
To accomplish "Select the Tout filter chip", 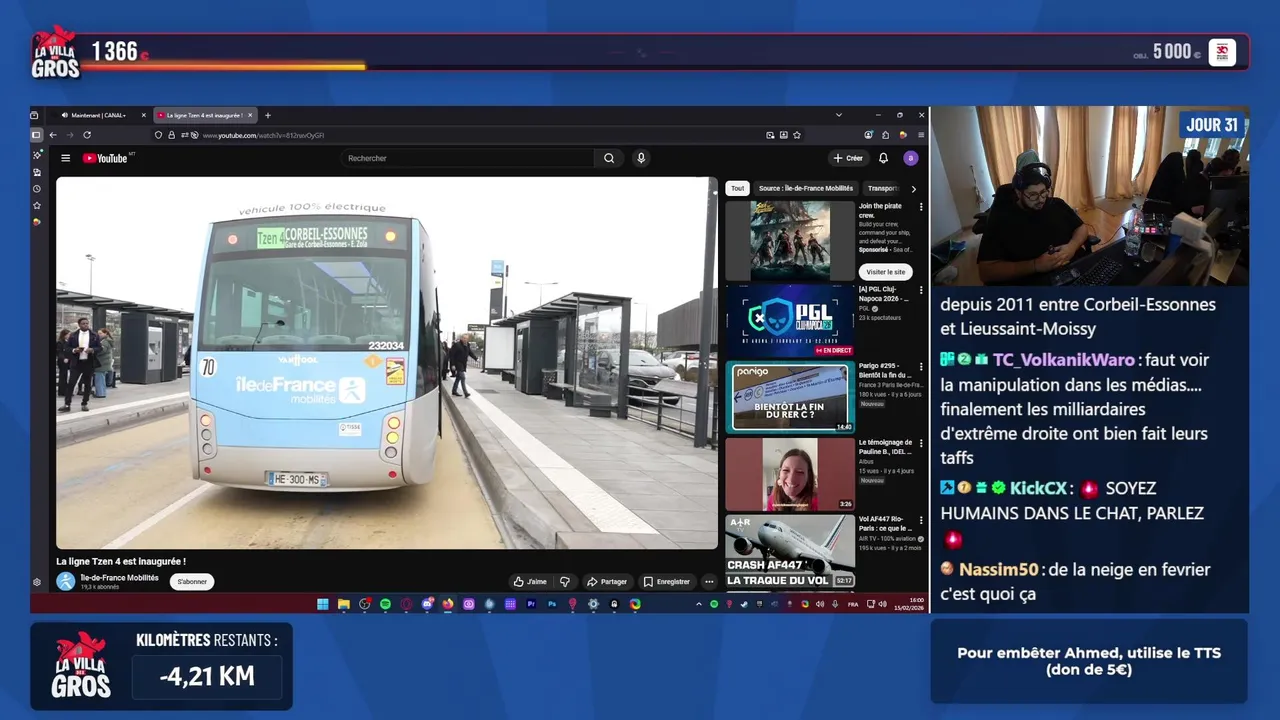I will 737,188.
